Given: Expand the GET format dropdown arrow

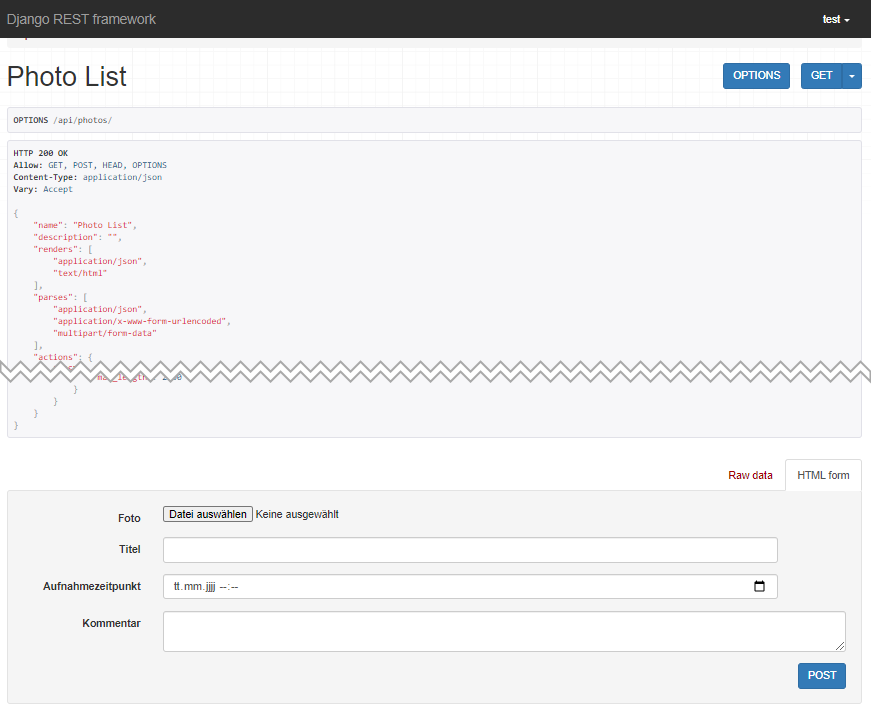Looking at the screenshot, I should coord(852,76).
